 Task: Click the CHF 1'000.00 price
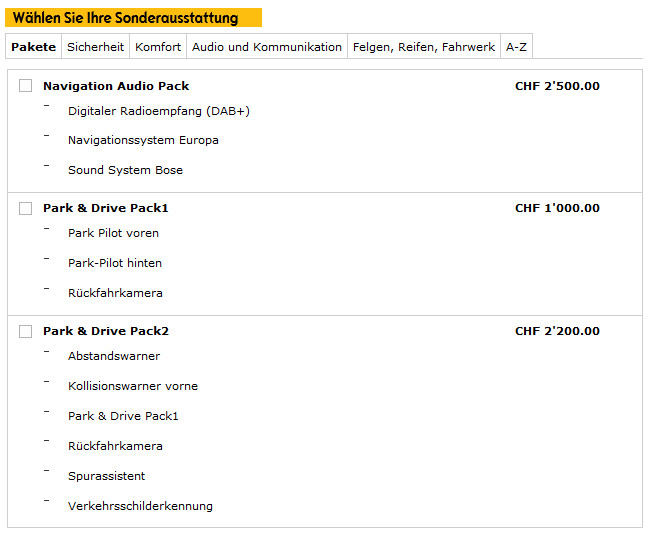[557, 208]
